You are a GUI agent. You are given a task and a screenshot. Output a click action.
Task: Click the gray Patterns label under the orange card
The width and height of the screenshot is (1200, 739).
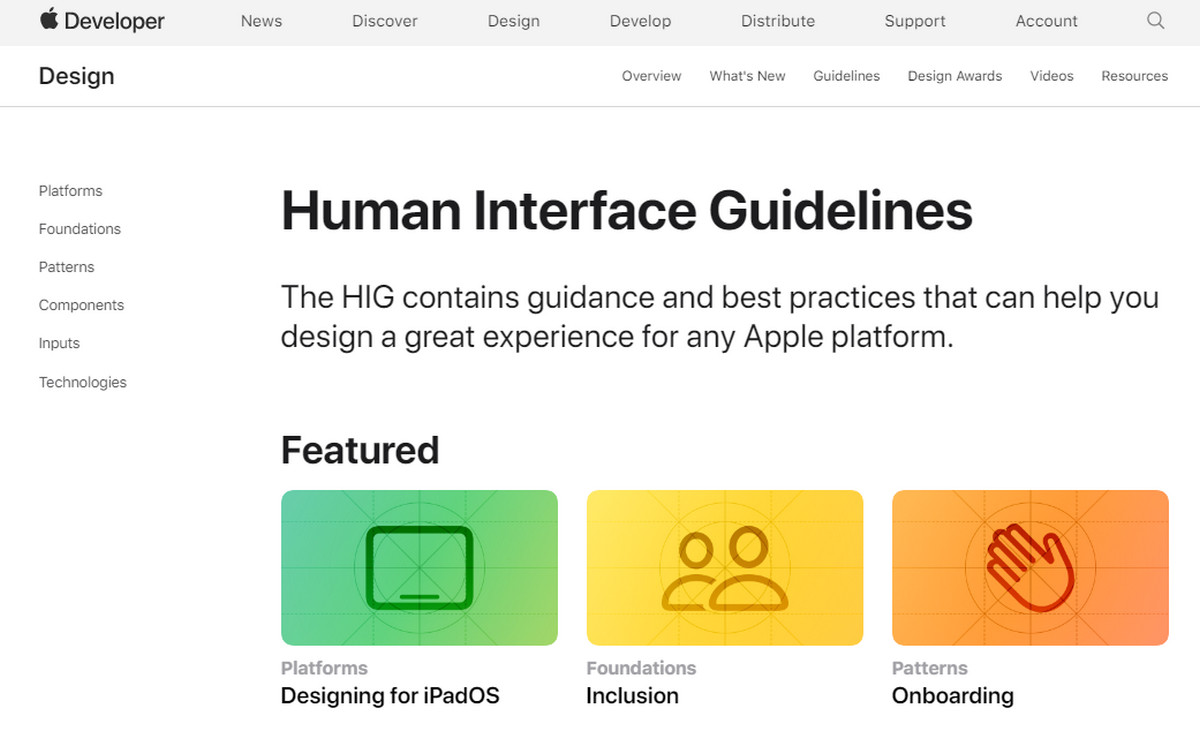click(x=930, y=668)
